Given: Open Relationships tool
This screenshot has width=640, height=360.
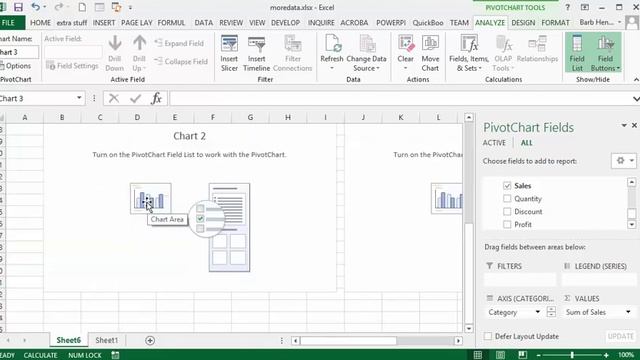Looking at the screenshot, I should (x=537, y=49).
